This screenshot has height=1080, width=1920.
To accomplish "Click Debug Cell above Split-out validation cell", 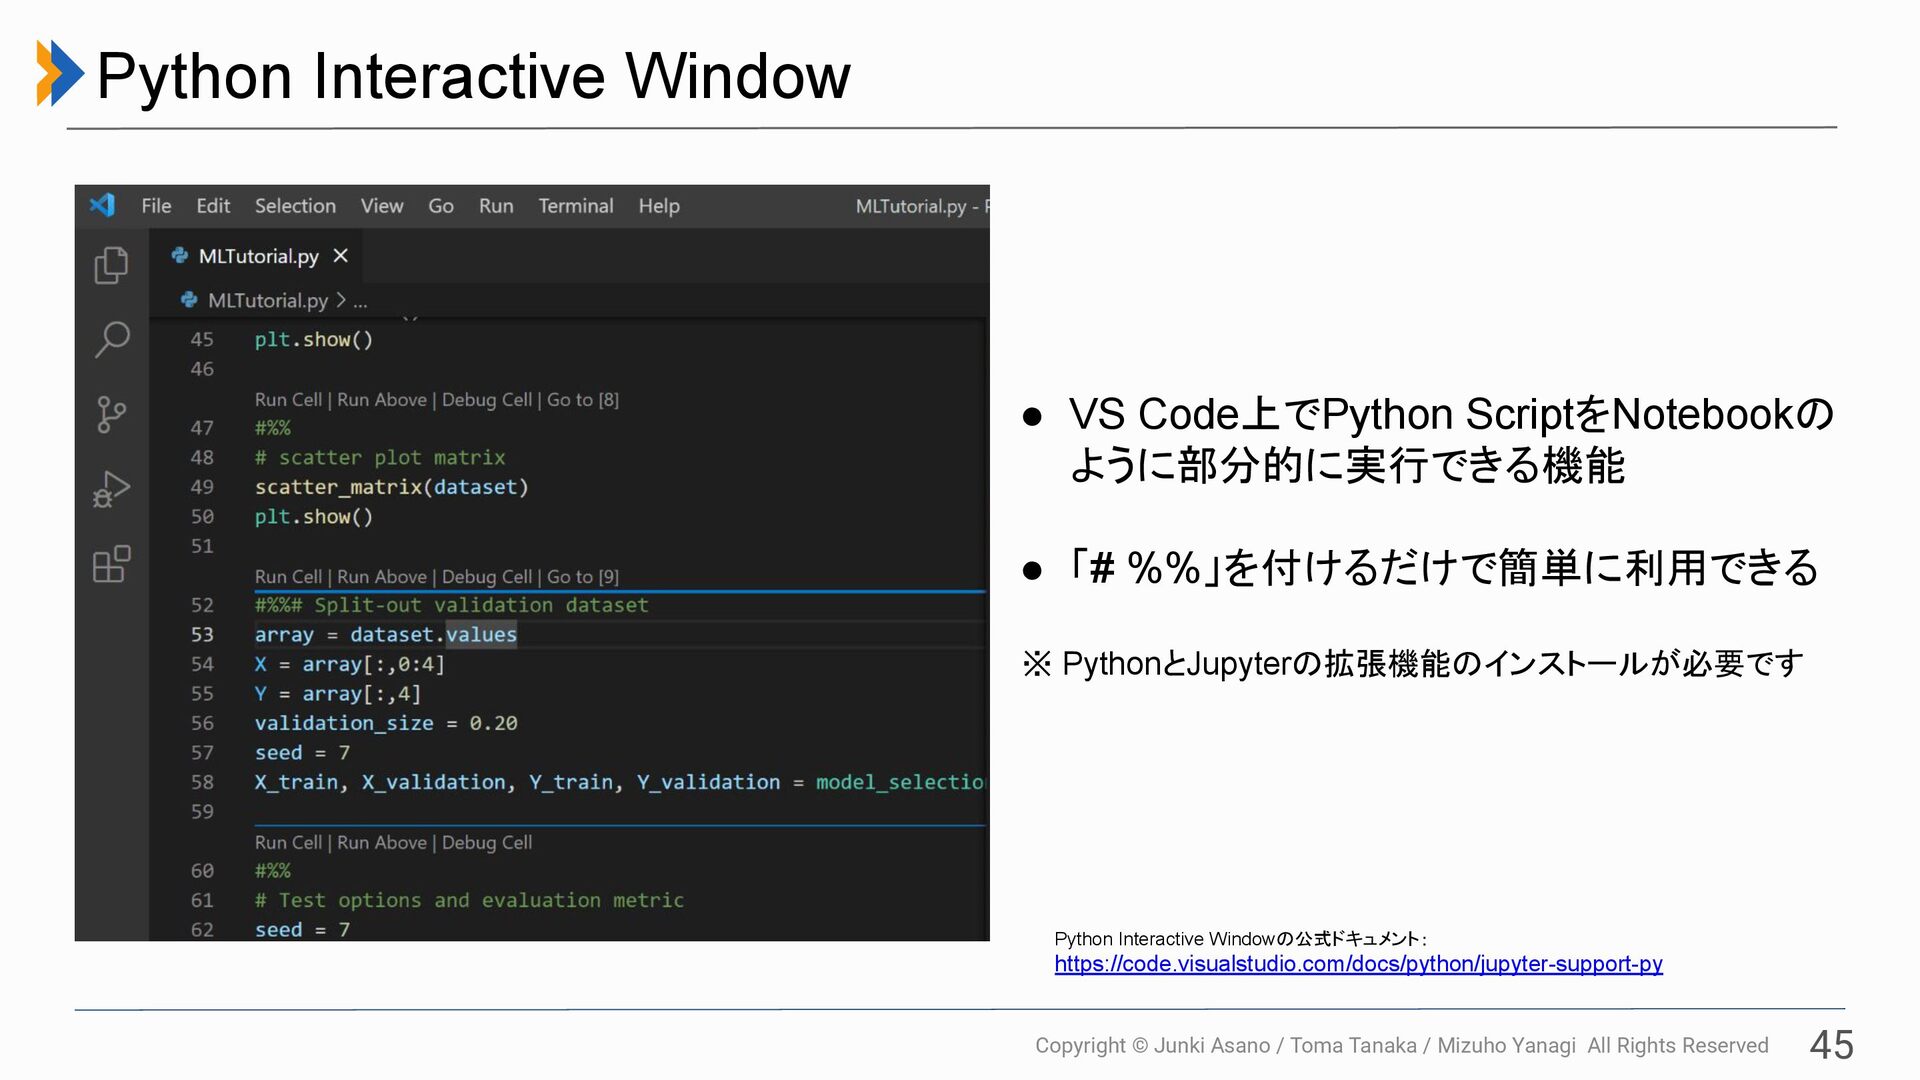I will point(486,577).
